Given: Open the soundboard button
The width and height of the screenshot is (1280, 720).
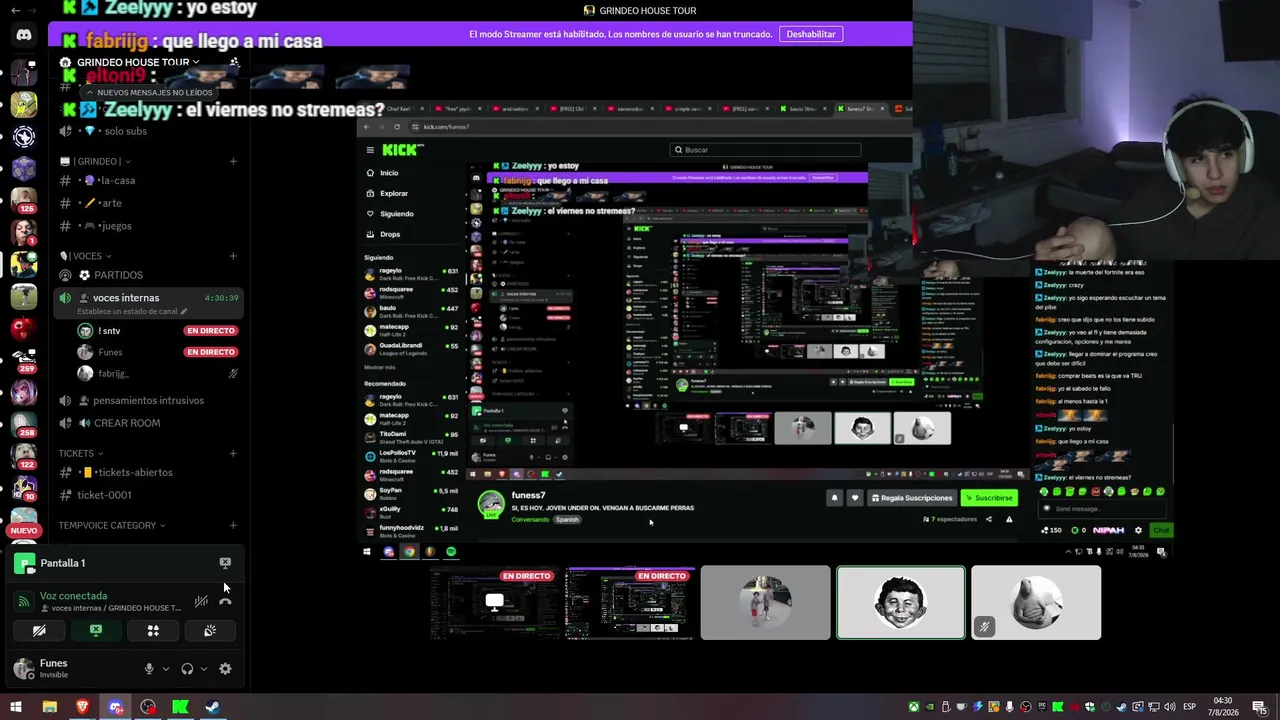Looking at the screenshot, I should point(210,631).
